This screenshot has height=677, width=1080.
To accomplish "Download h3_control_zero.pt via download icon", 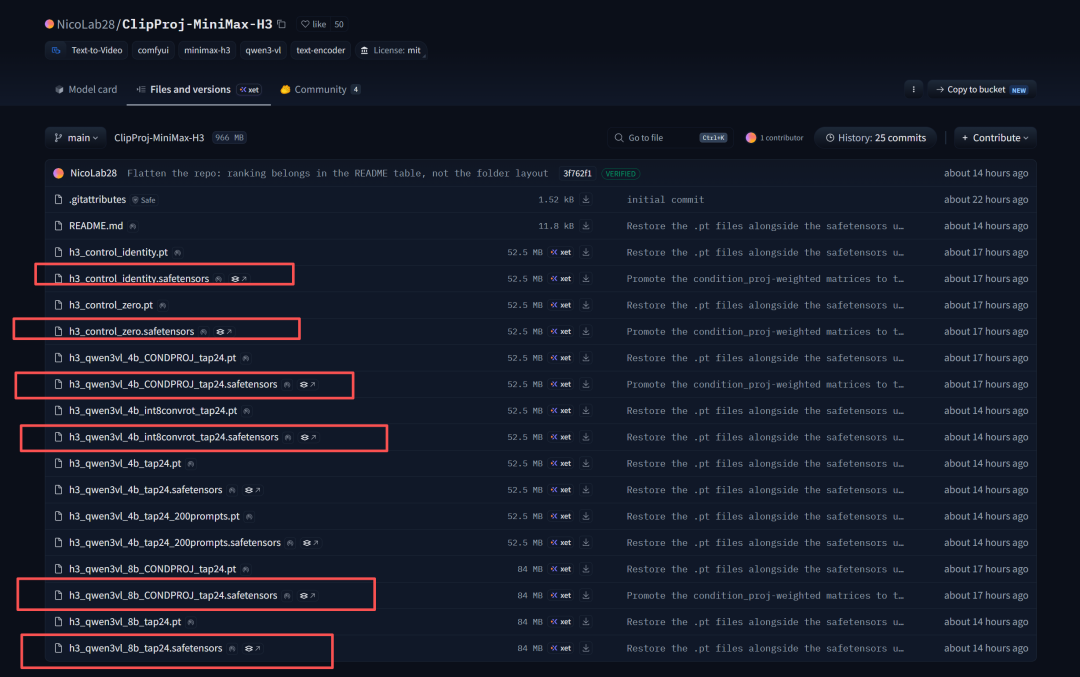I will 586,305.
